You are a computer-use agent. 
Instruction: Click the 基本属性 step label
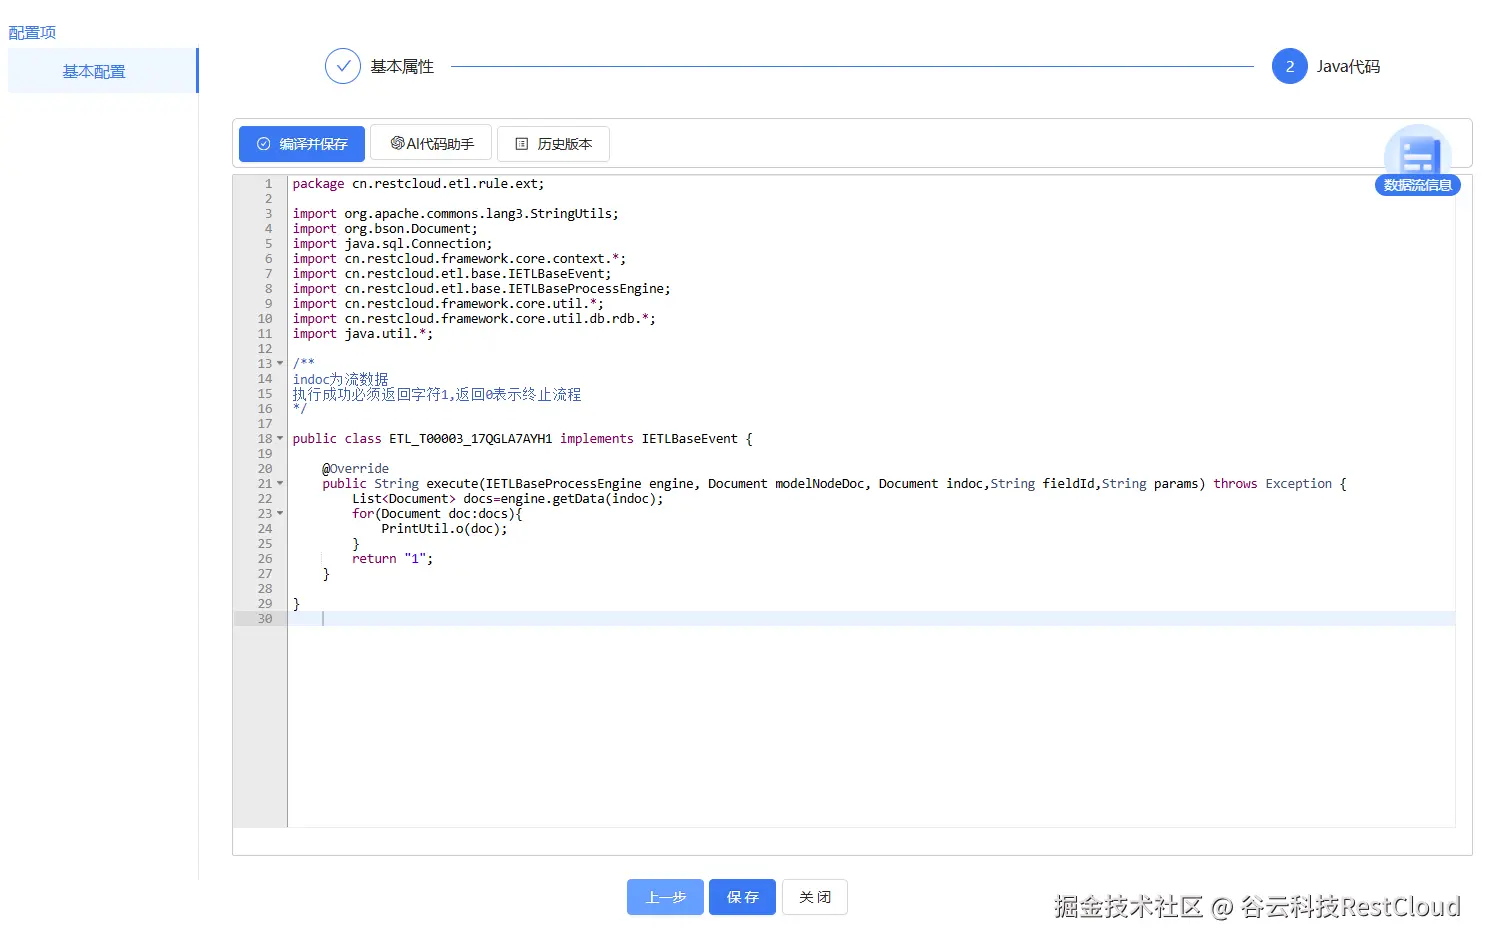pyautogui.click(x=402, y=66)
